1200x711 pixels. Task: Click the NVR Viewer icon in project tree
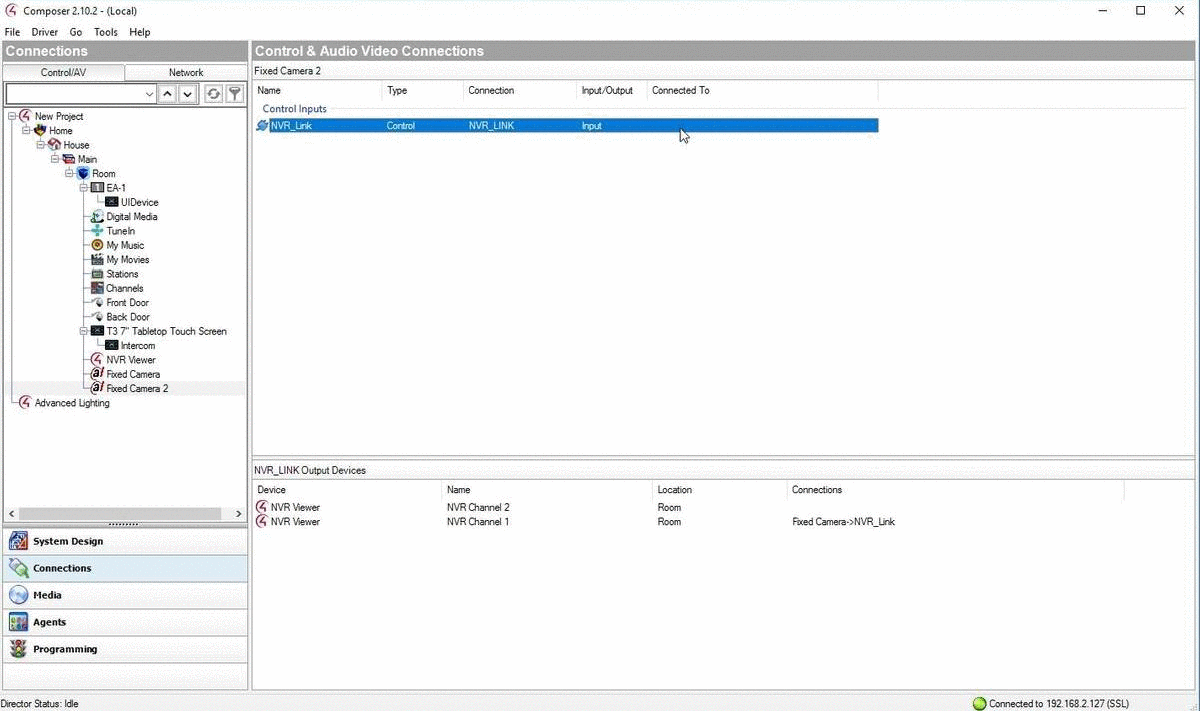(97, 360)
